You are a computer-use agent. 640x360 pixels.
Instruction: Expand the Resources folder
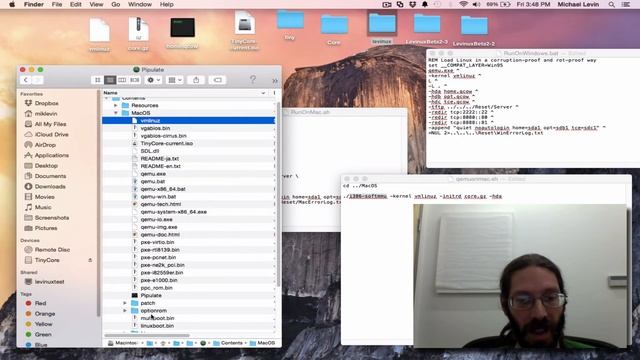coord(116,105)
